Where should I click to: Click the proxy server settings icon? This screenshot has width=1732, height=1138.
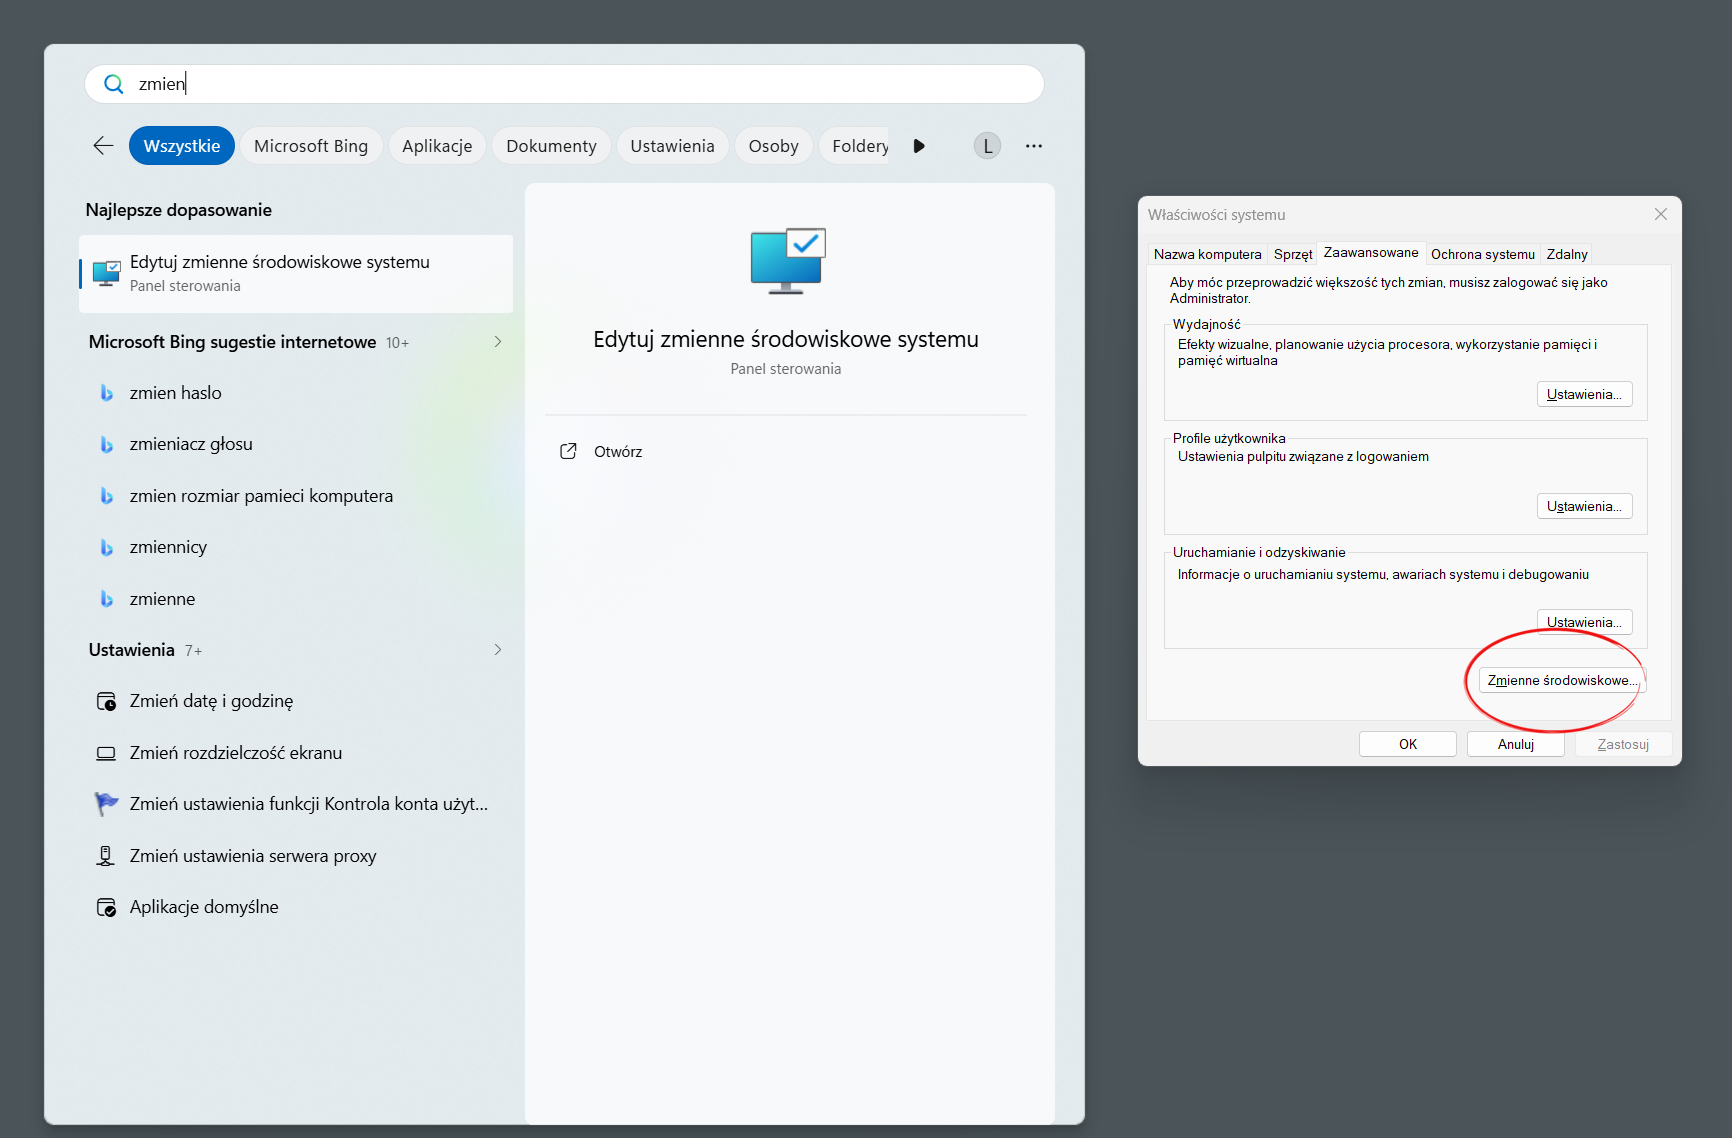pyautogui.click(x=105, y=856)
